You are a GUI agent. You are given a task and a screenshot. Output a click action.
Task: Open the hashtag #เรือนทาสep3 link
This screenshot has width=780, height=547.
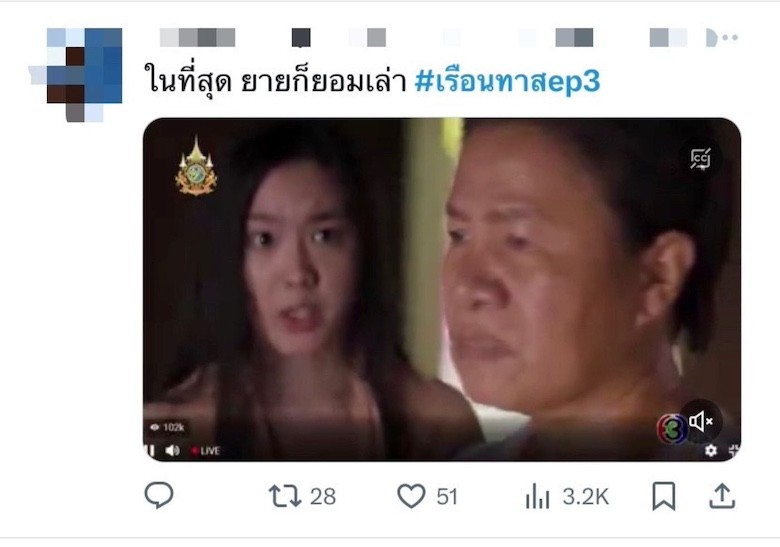507,81
